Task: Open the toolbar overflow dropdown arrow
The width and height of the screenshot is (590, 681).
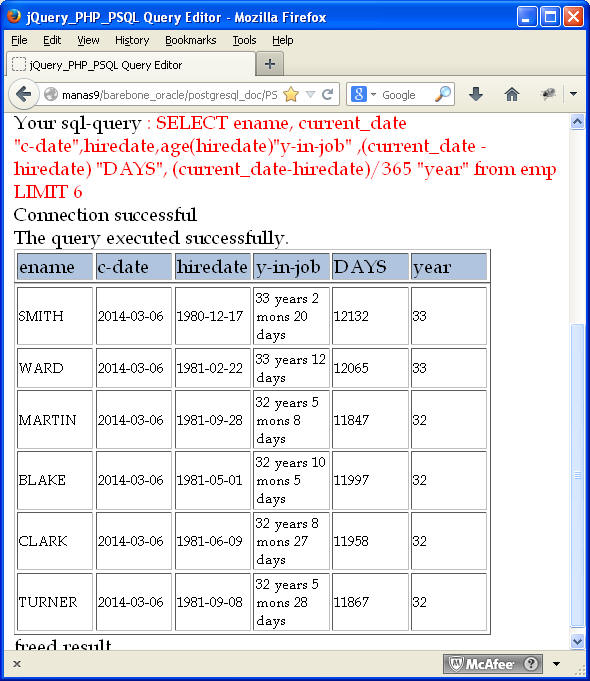Action: coord(573,94)
